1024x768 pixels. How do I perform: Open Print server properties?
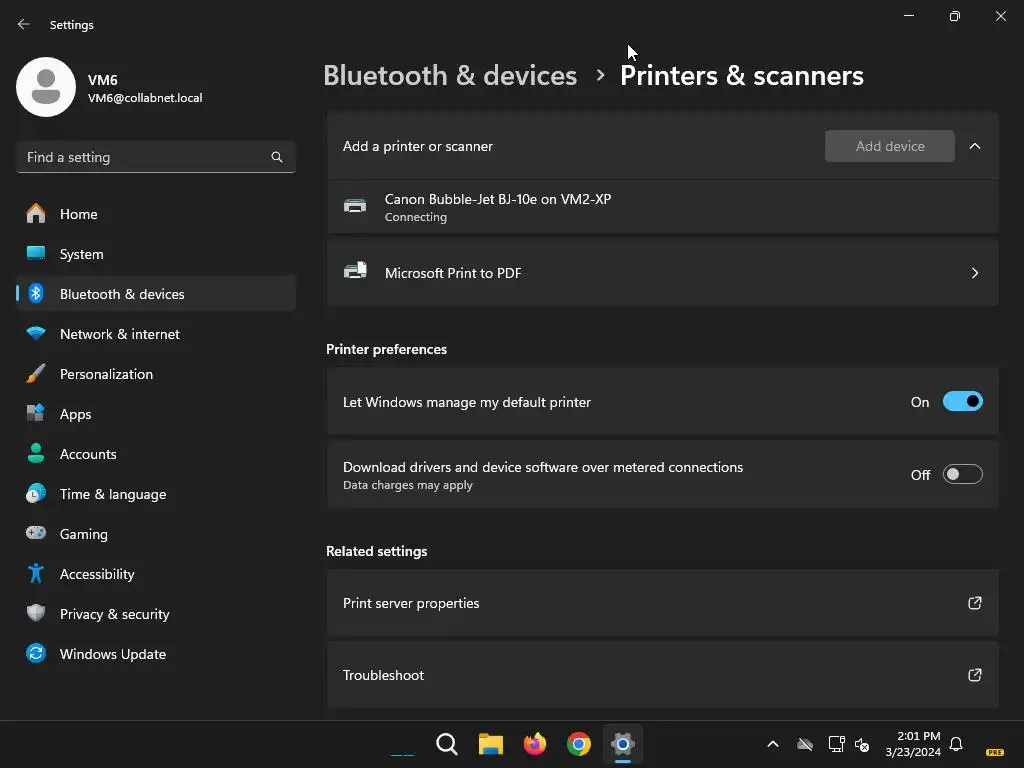[662, 603]
